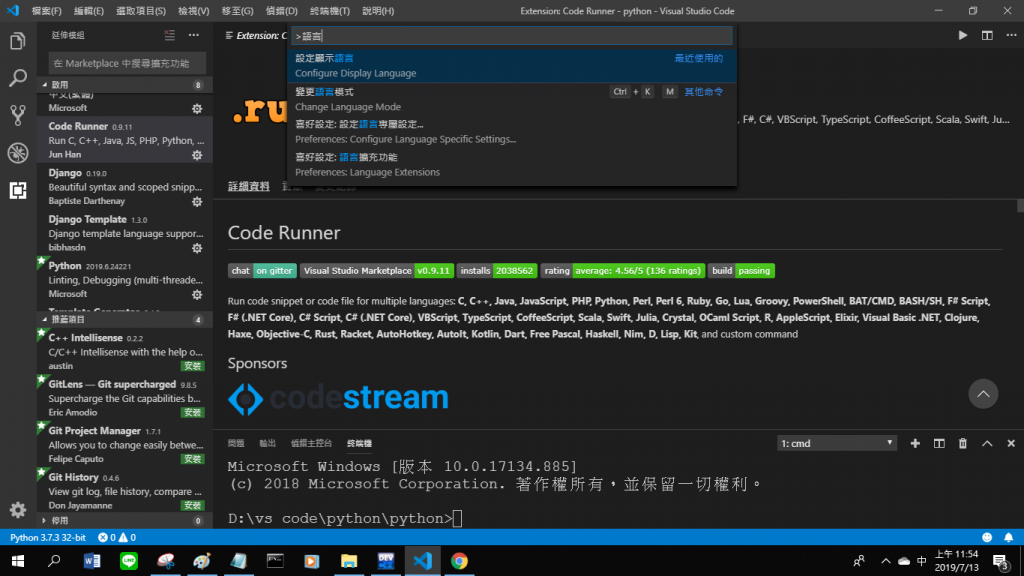
Task: Click the command palette input field
Action: coord(512,36)
